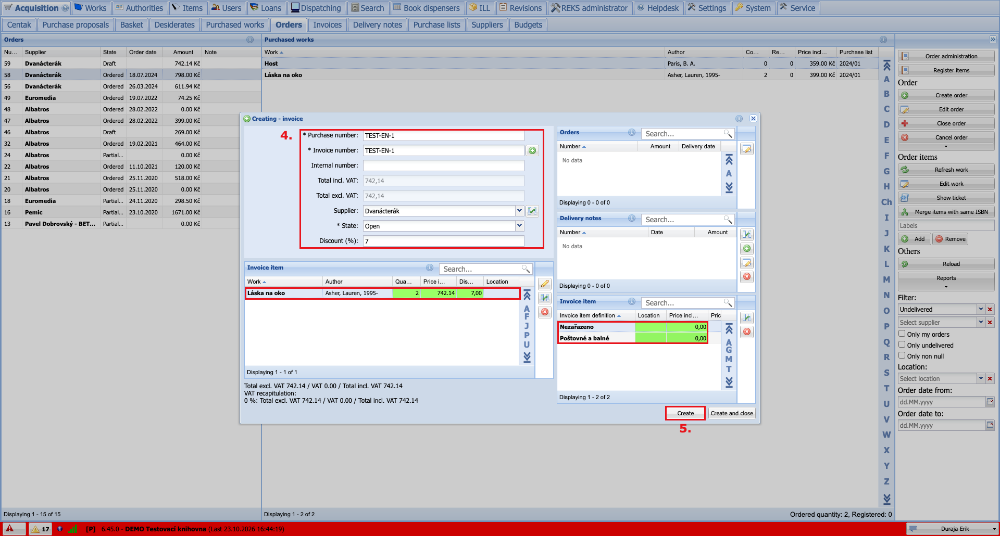Collapse right sidebar with double-arrow icon
1000x536 pixels.
point(992,40)
